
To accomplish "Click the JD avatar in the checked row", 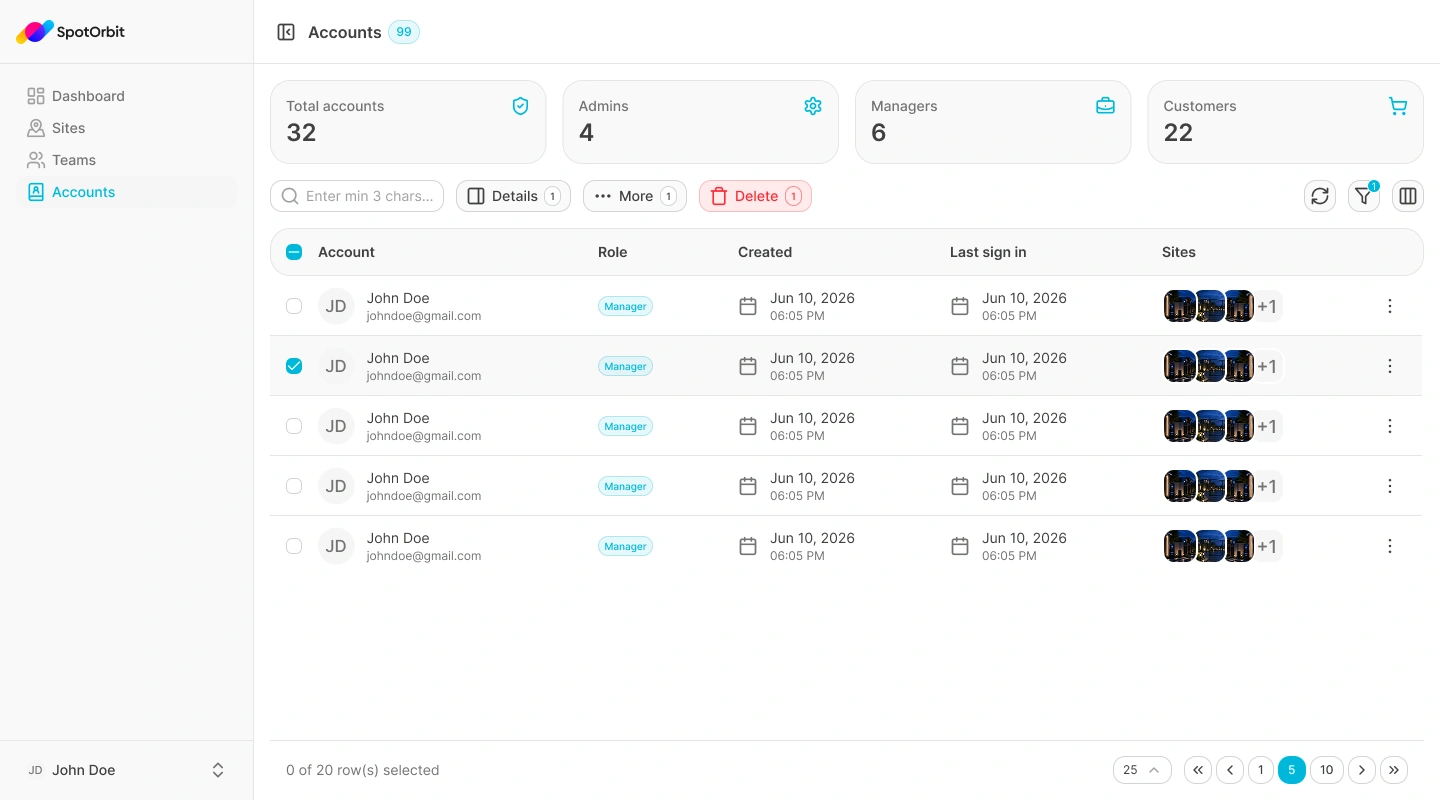I will point(336,366).
